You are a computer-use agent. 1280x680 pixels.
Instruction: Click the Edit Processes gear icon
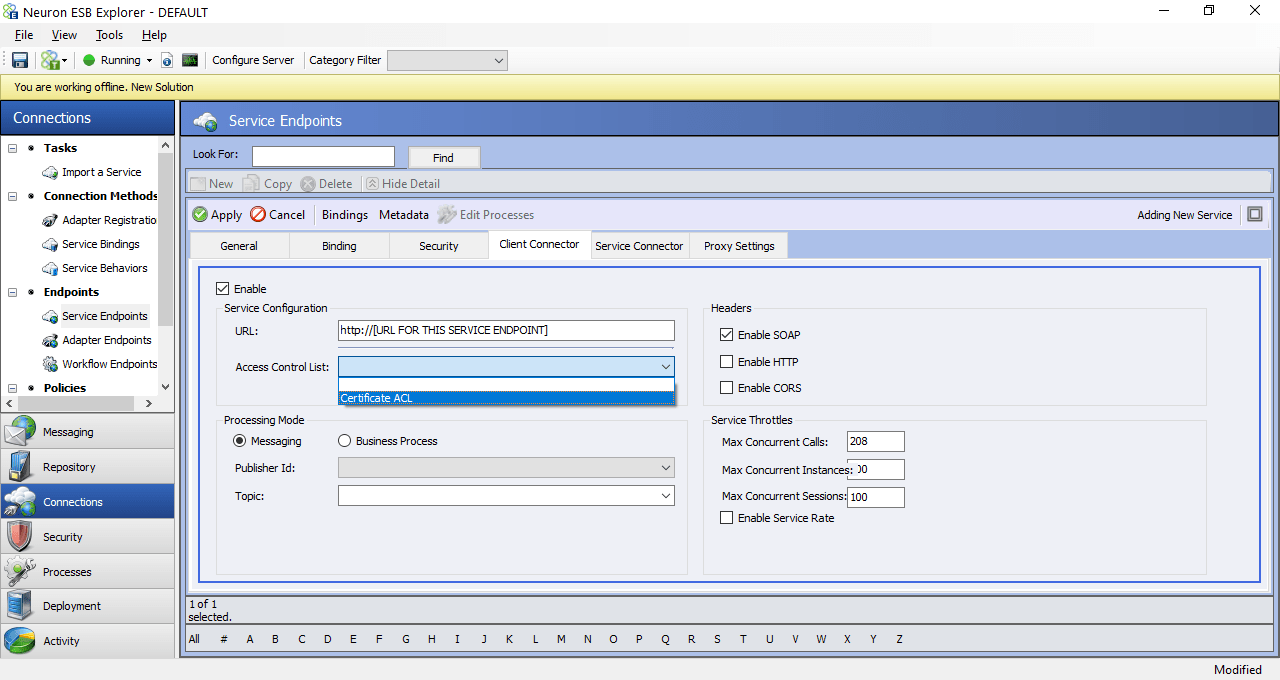(x=446, y=214)
